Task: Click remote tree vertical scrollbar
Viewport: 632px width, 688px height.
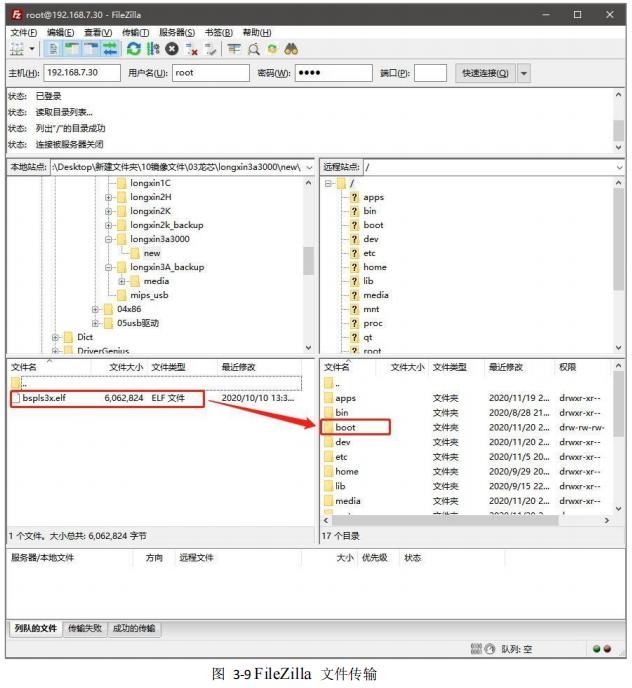Action: click(x=618, y=239)
